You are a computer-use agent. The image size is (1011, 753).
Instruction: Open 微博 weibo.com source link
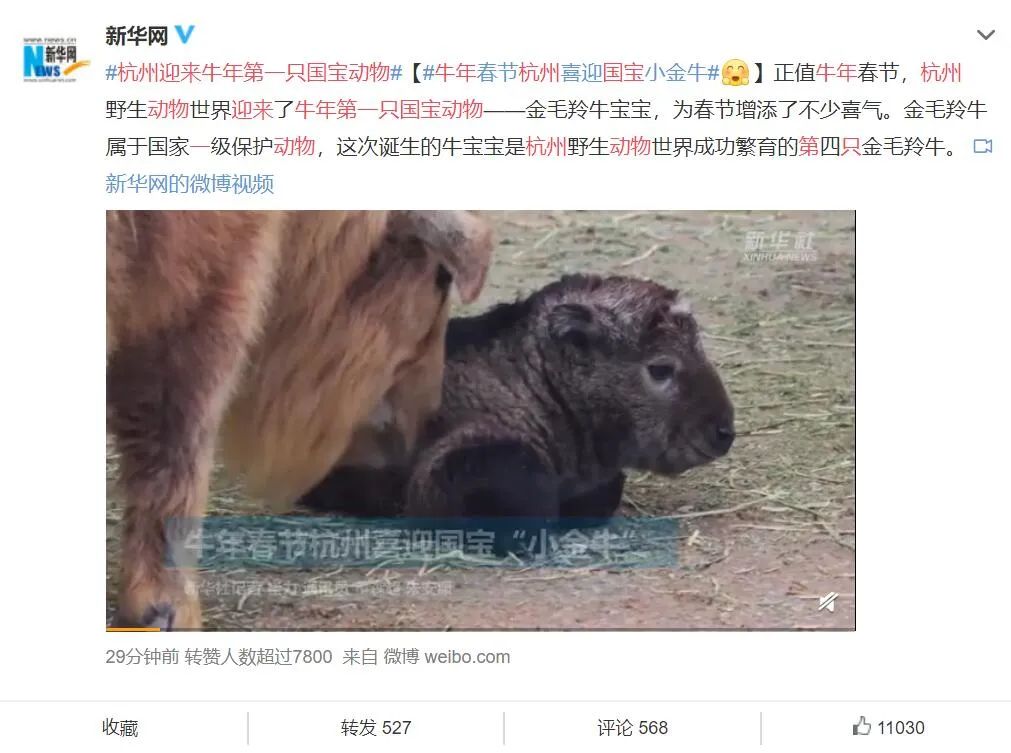(446, 657)
